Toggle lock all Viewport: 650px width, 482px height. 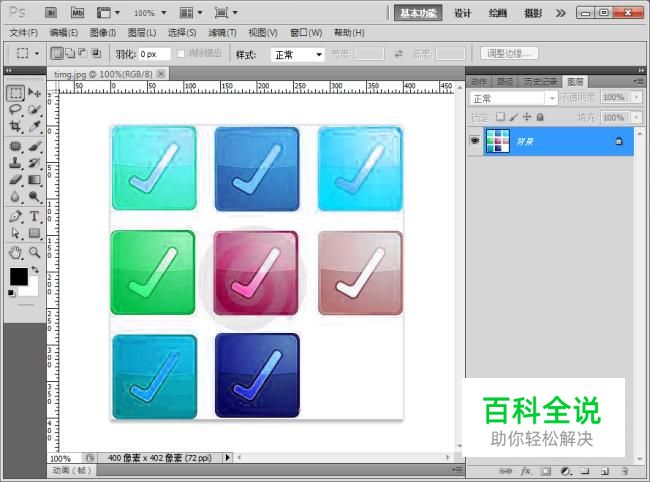coord(540,117)
